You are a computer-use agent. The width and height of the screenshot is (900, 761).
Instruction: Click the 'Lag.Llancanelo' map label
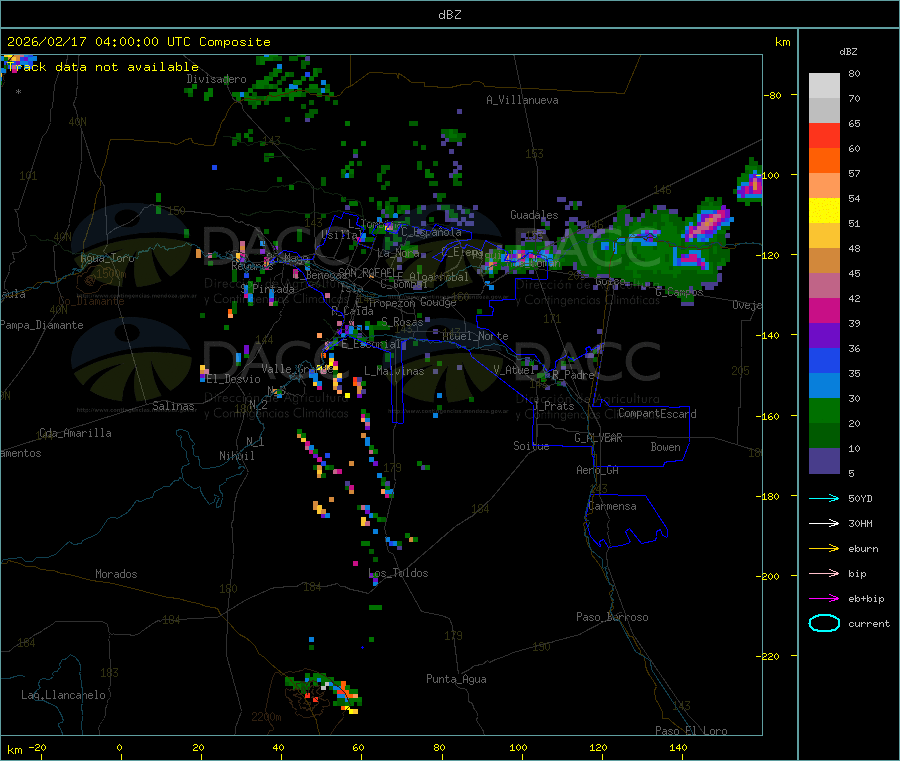[63, 695]
